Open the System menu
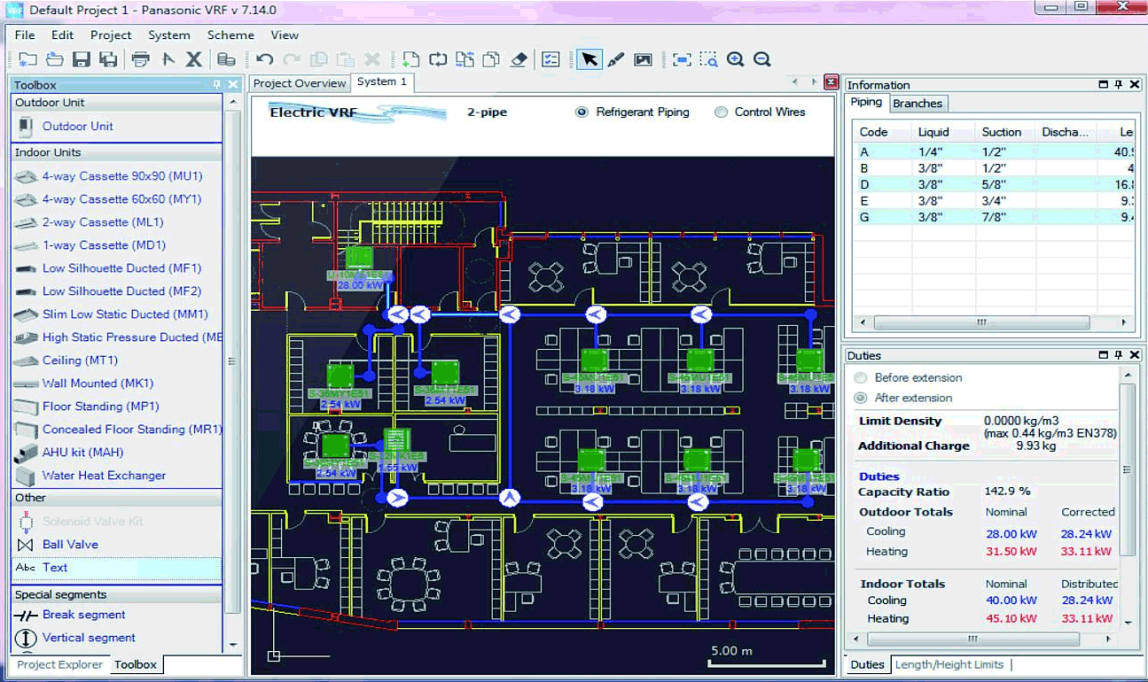The width and height of the screenshot is (1148, 682). click(x=169, y=35)
